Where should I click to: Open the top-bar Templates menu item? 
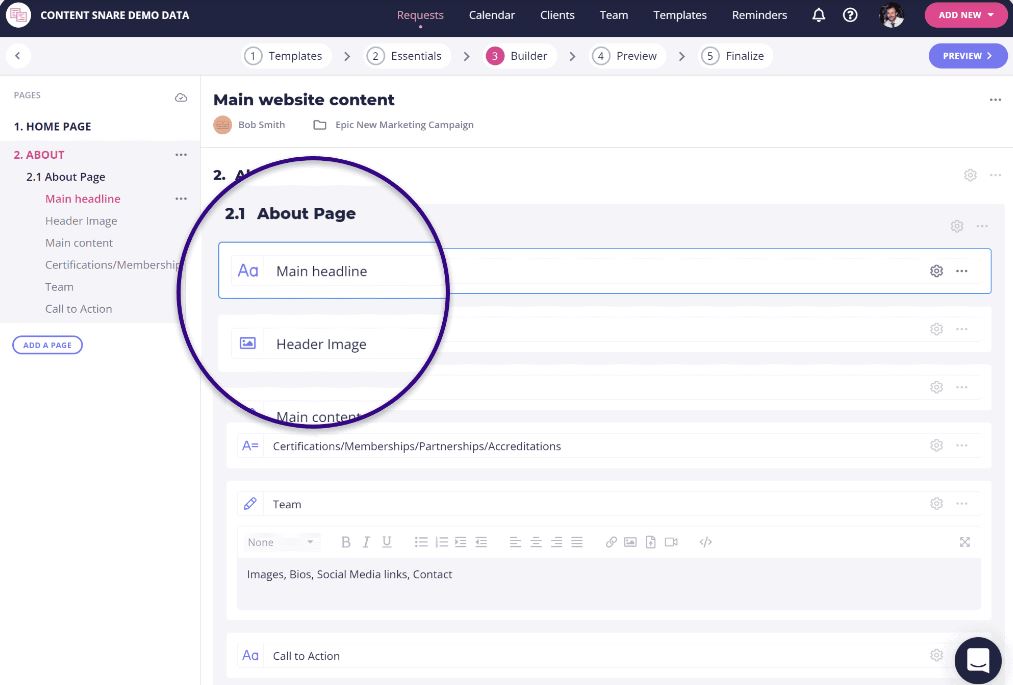click(680, 15)
